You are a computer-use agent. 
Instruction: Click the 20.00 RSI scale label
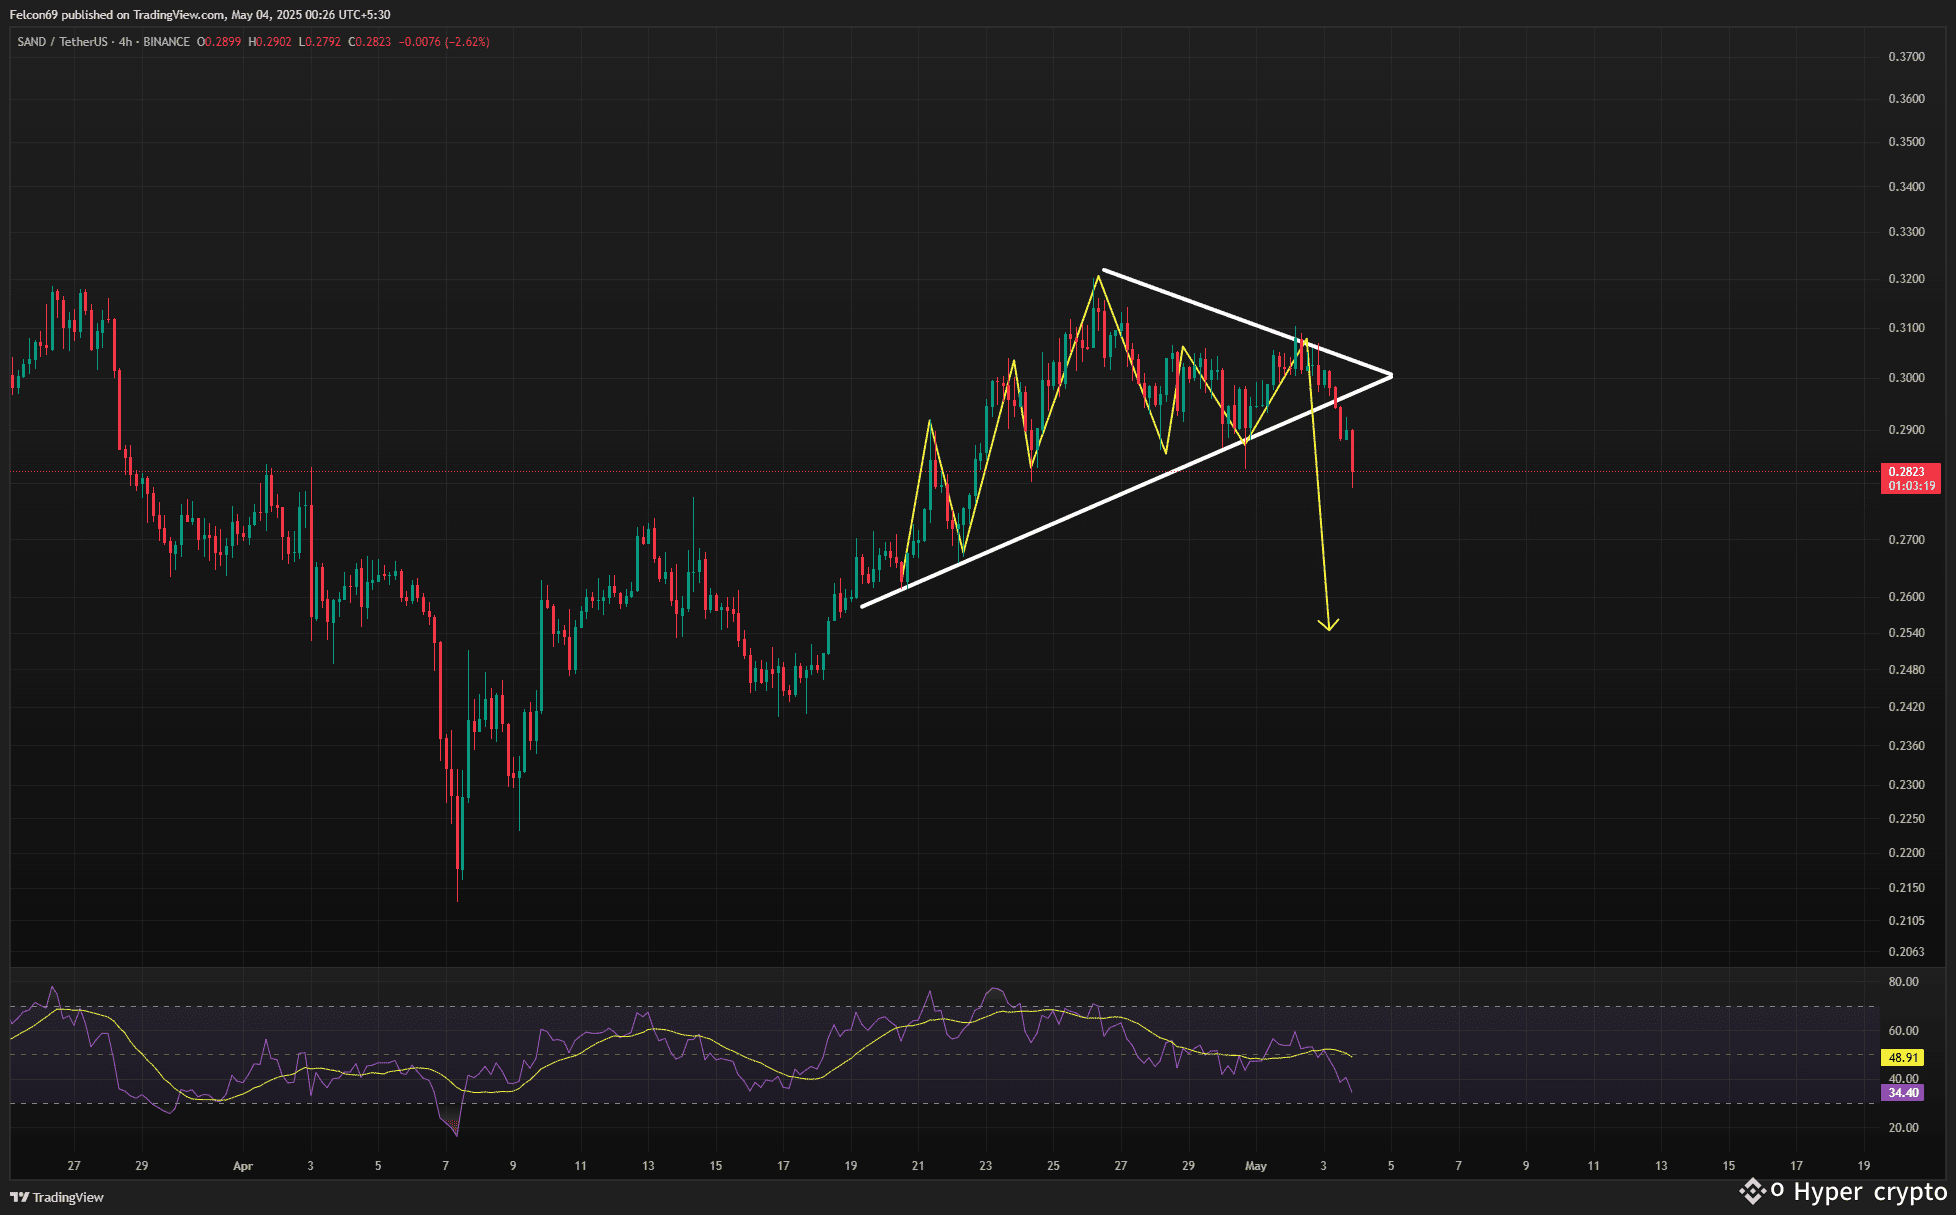1903,1128
